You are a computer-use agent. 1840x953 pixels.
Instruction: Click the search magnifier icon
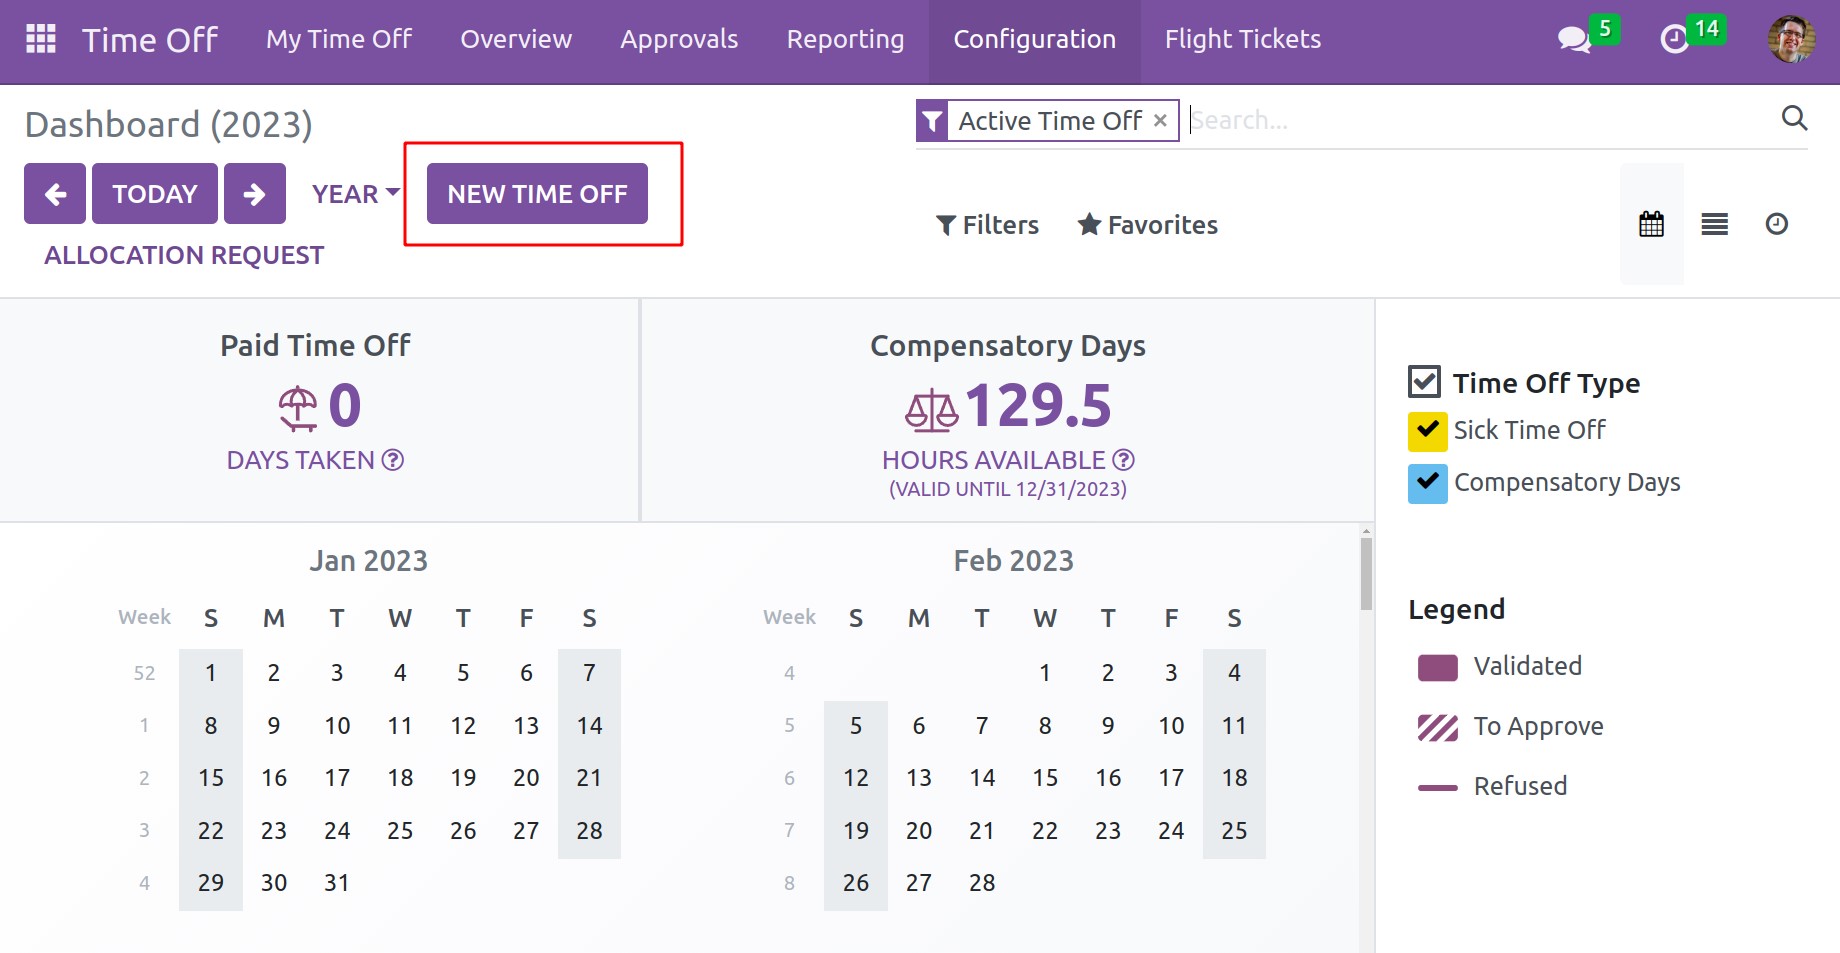tap(1794, 119)
